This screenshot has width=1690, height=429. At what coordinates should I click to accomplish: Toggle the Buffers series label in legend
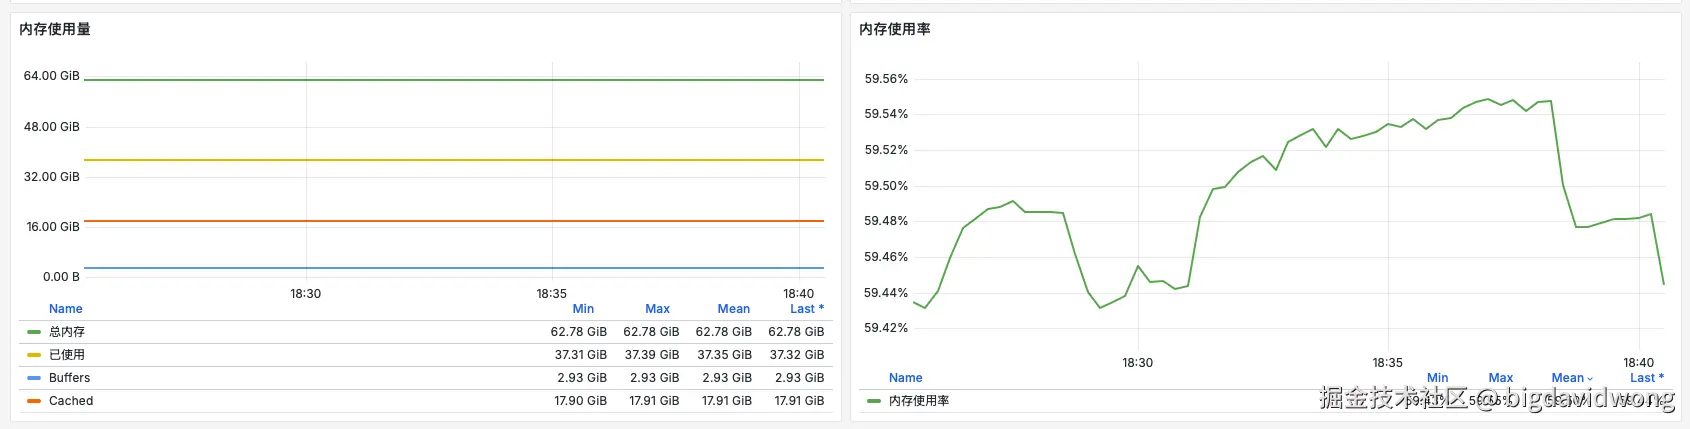(x=70, y=378)
